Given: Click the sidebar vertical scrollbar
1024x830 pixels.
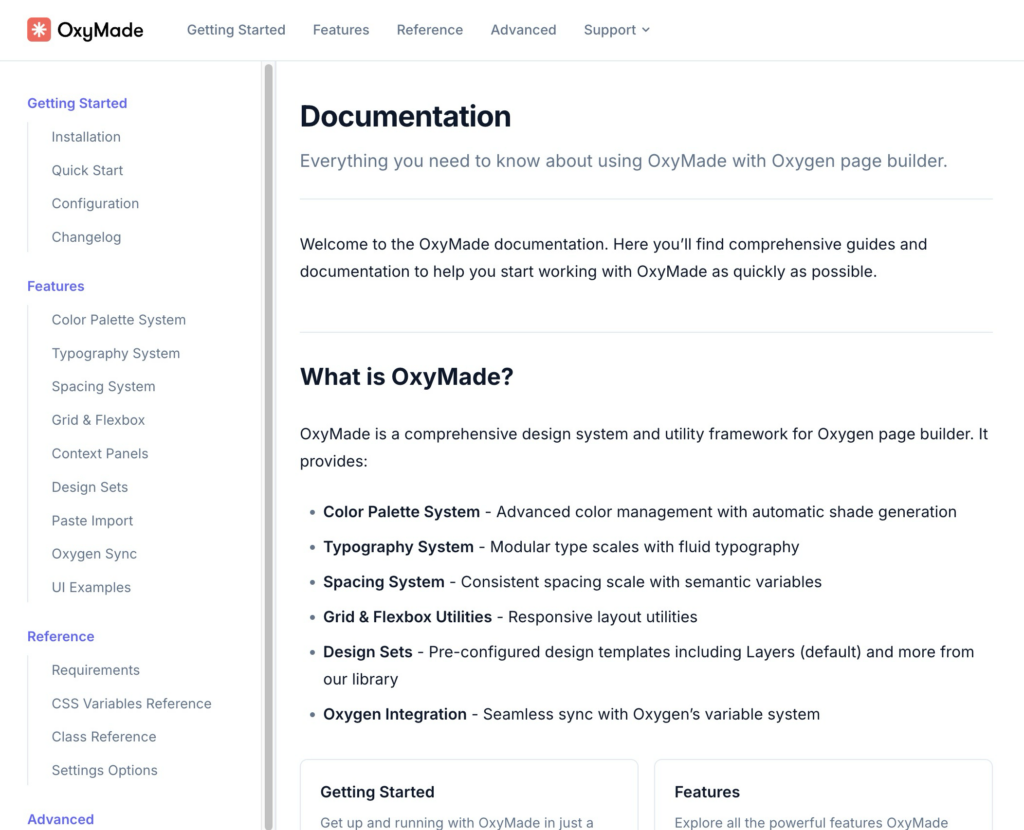Looking at the screenshot, I should click(x=268, y=445).
